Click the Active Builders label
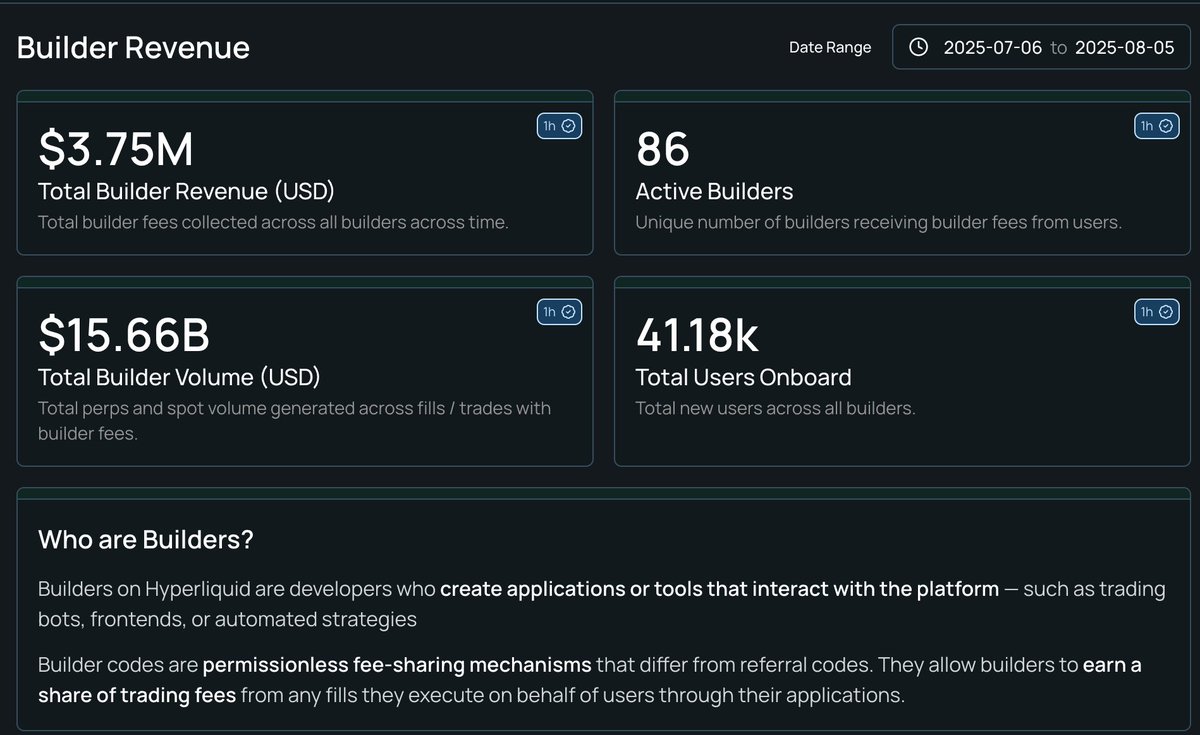 (714, 192)
